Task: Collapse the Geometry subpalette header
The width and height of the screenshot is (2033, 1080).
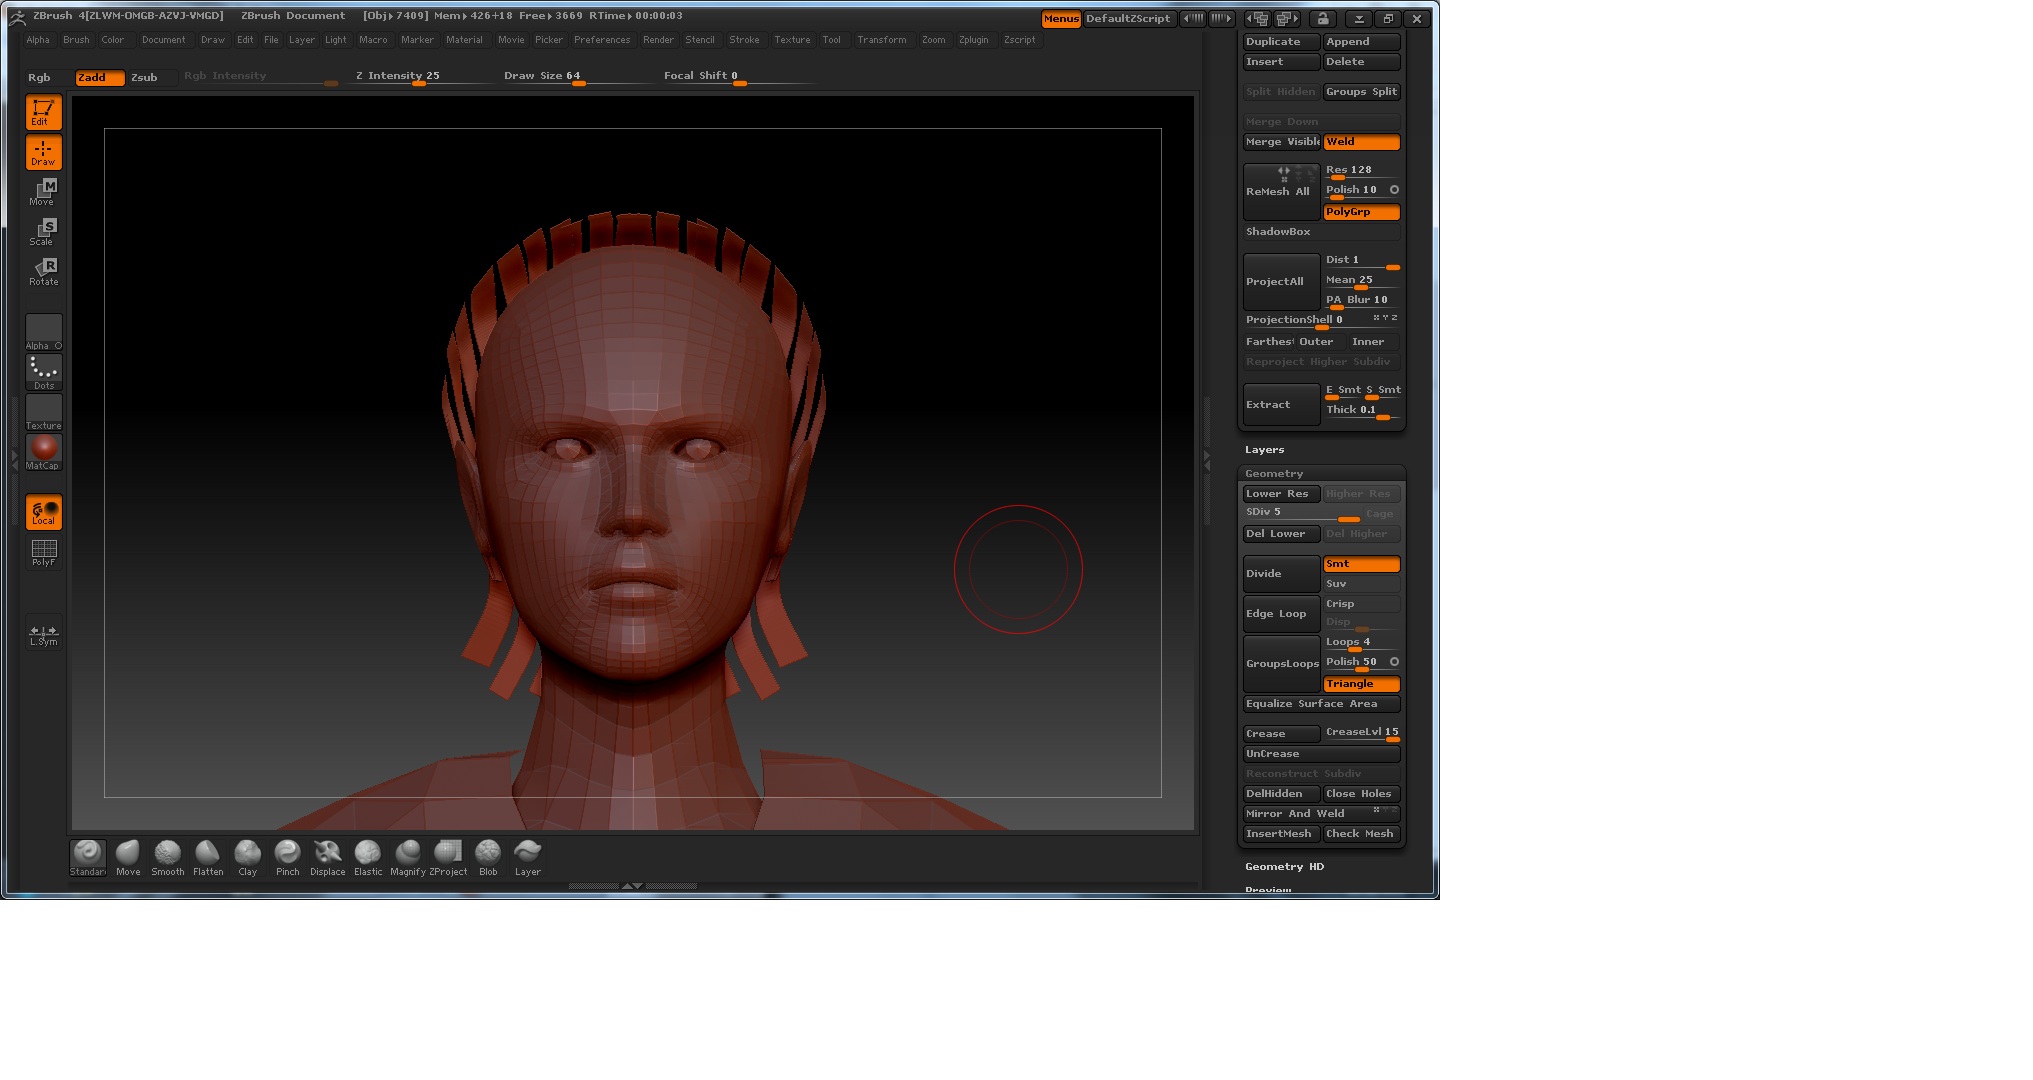Action: (x=1274, y=474)
